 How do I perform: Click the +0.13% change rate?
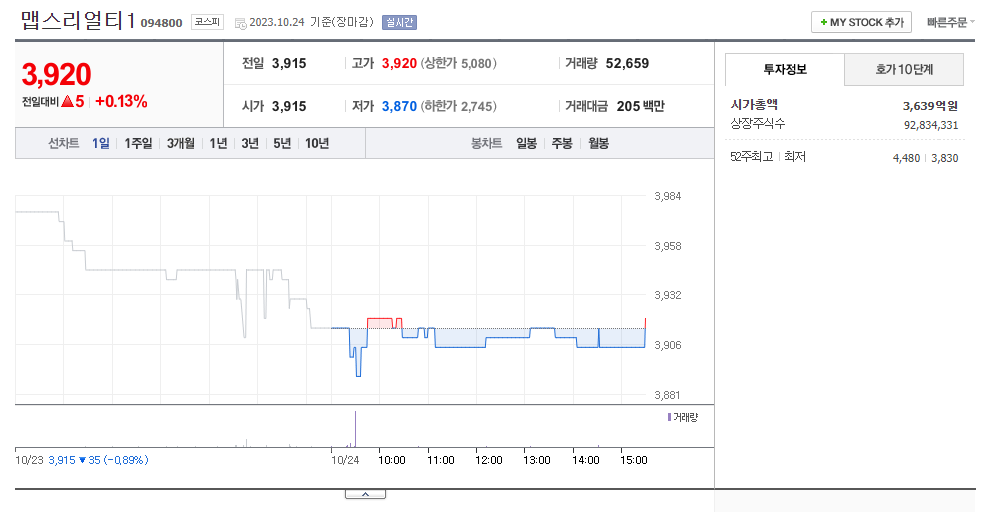point(121,101)
